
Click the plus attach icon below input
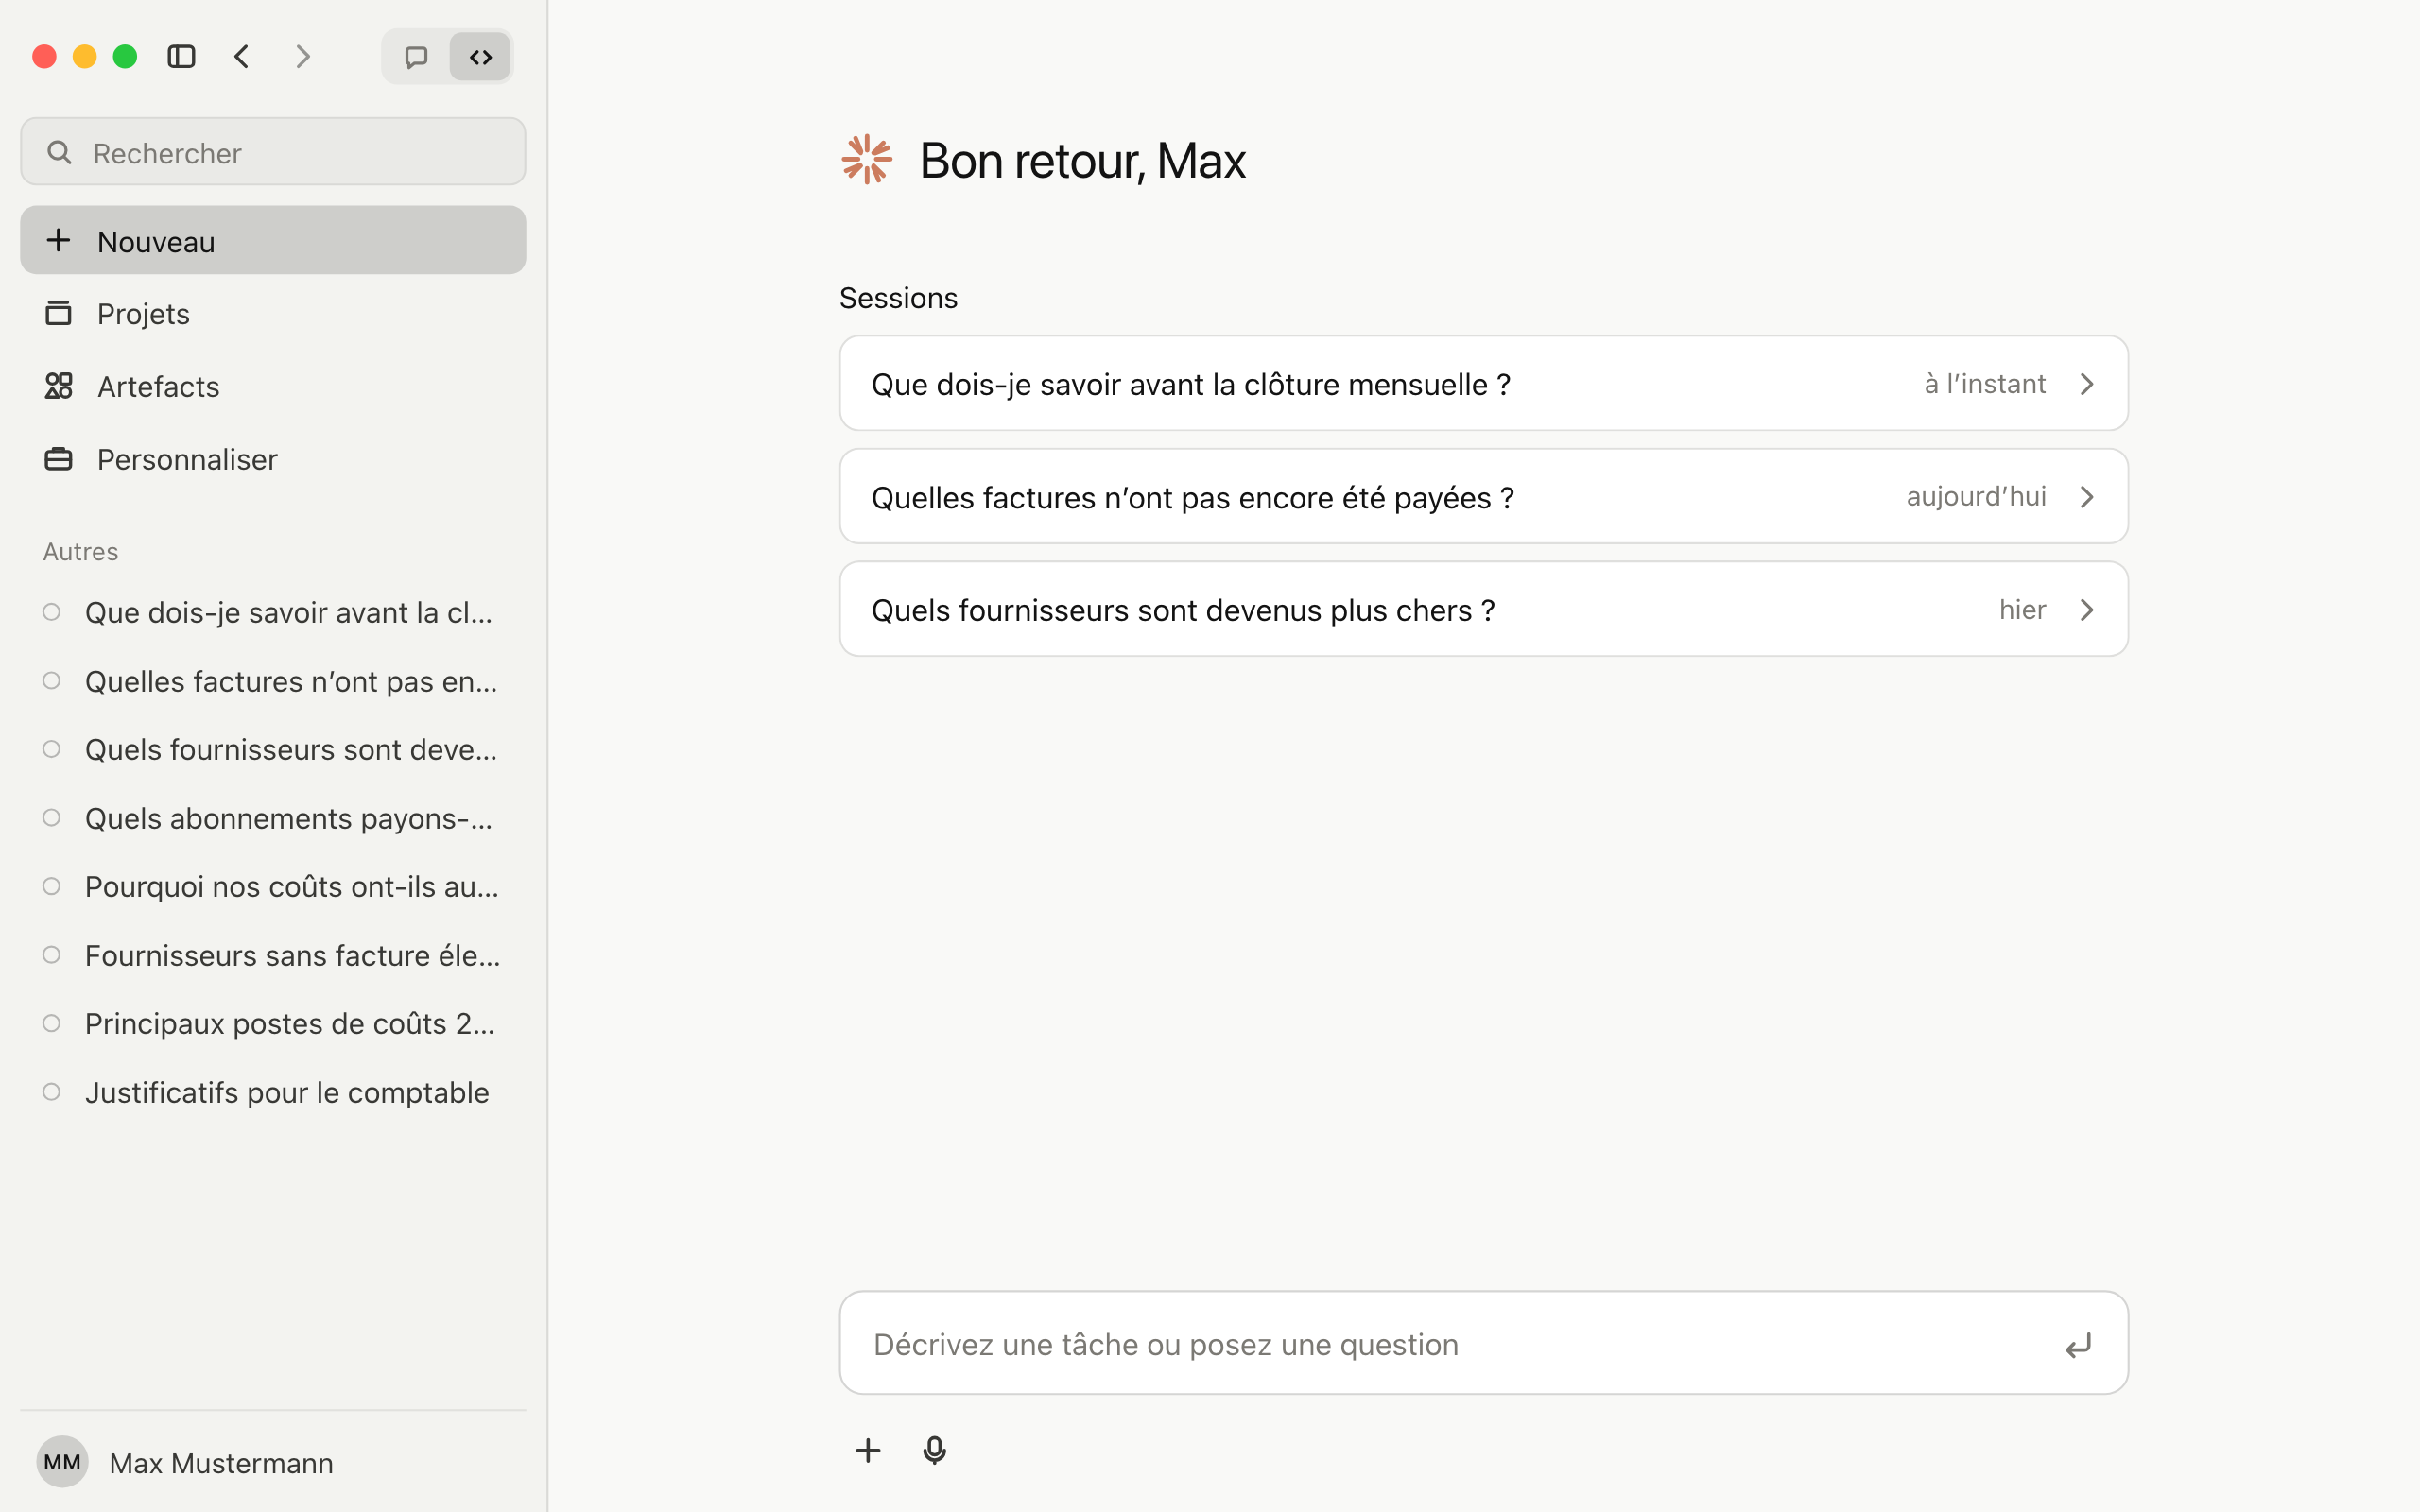(868, 1450)
